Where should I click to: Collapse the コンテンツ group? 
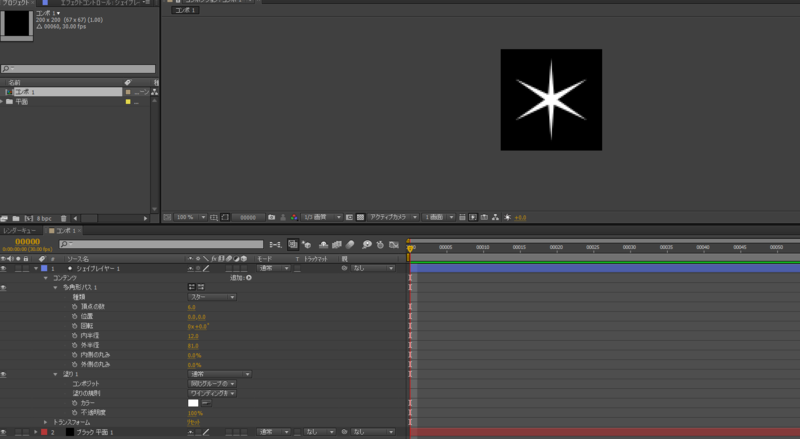[x=45, y=278]
